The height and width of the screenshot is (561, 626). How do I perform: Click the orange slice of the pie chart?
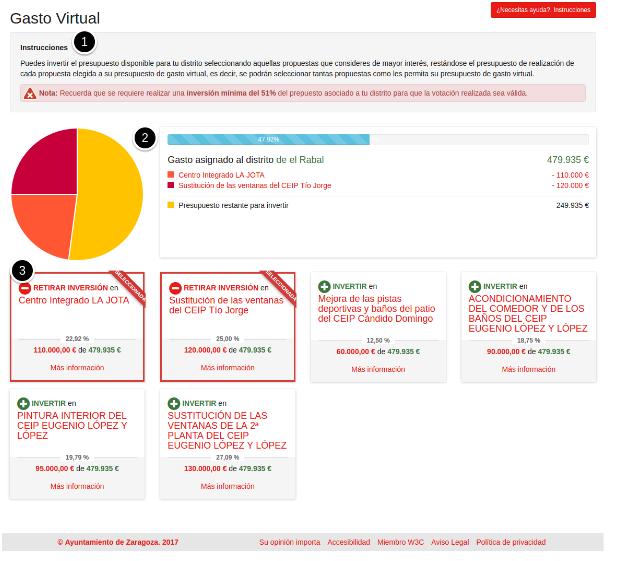click(40, 222)
